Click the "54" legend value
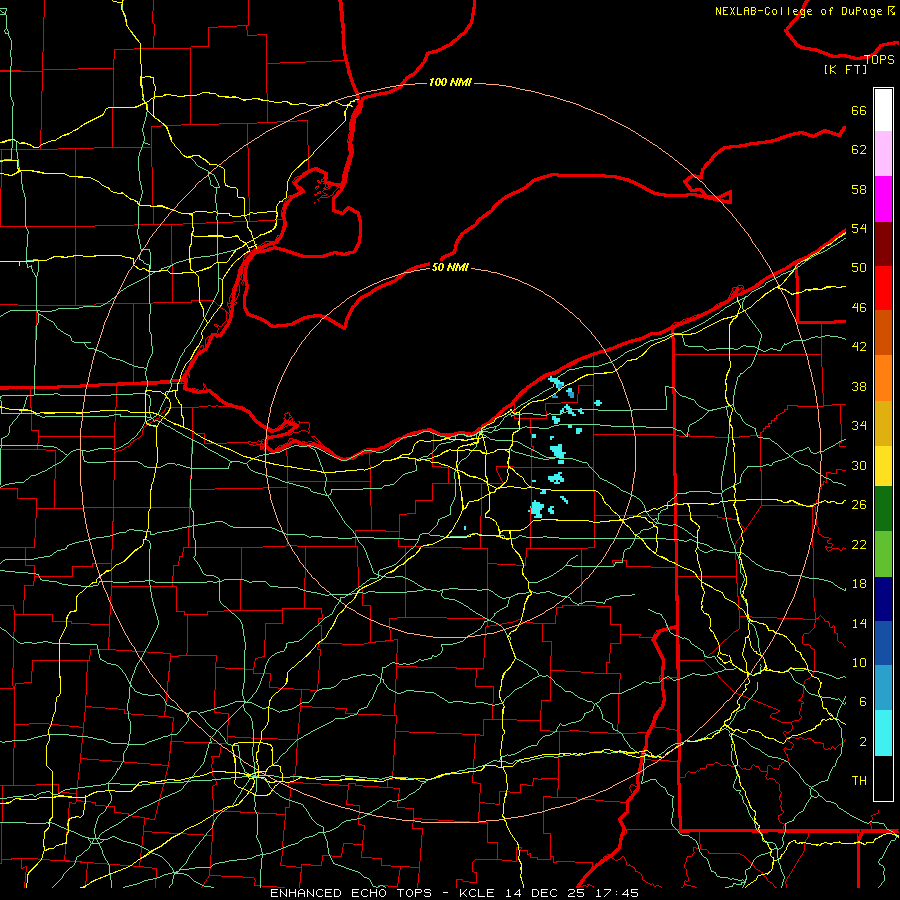 [x=859, y=228]
